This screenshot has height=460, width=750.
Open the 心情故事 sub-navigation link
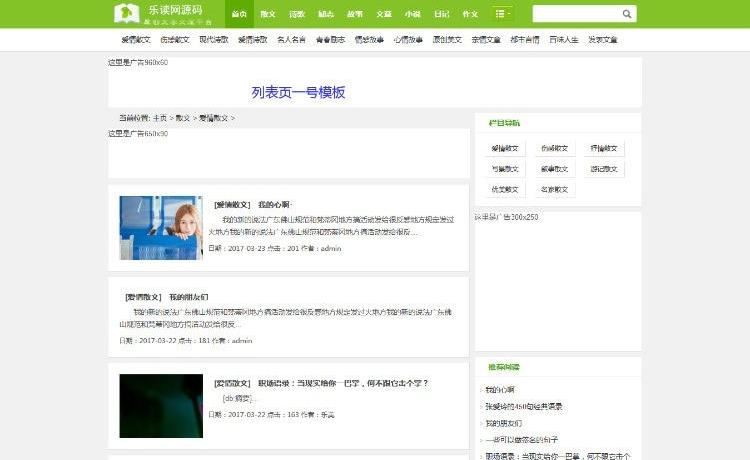click(408, 40)
